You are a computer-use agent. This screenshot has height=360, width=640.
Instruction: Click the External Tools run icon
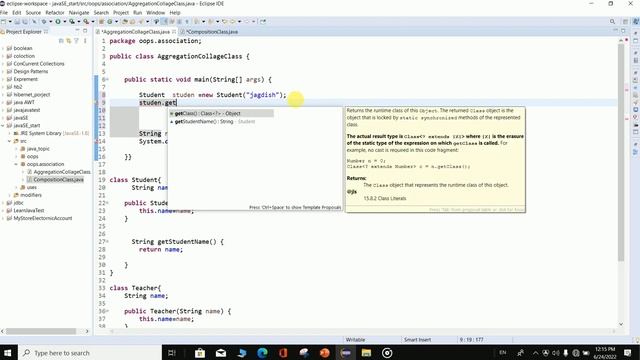pos(86,22)
